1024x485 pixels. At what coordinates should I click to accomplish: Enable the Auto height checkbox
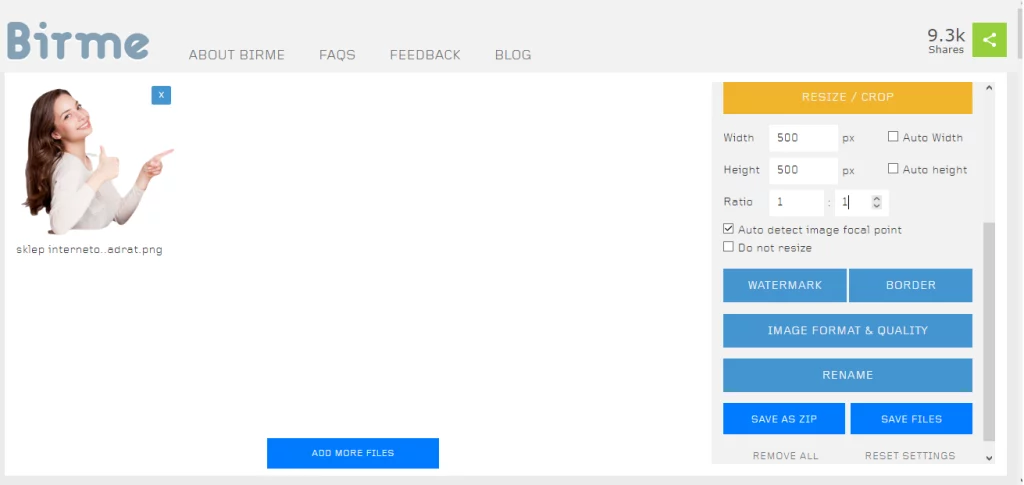tap(893, 169)
